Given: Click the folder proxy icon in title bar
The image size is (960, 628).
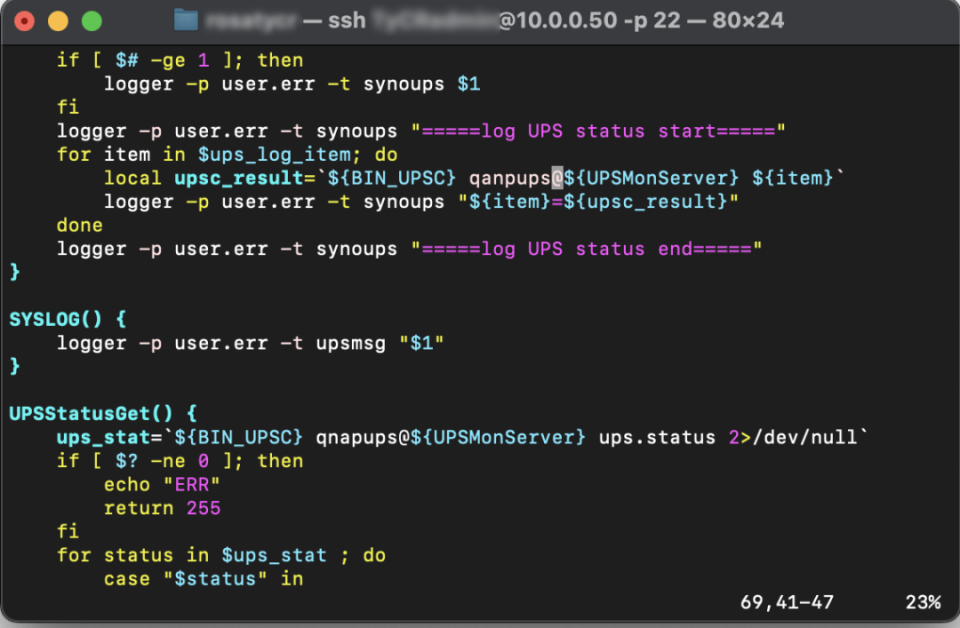Looking at the screenshot, I should point(186,20).
